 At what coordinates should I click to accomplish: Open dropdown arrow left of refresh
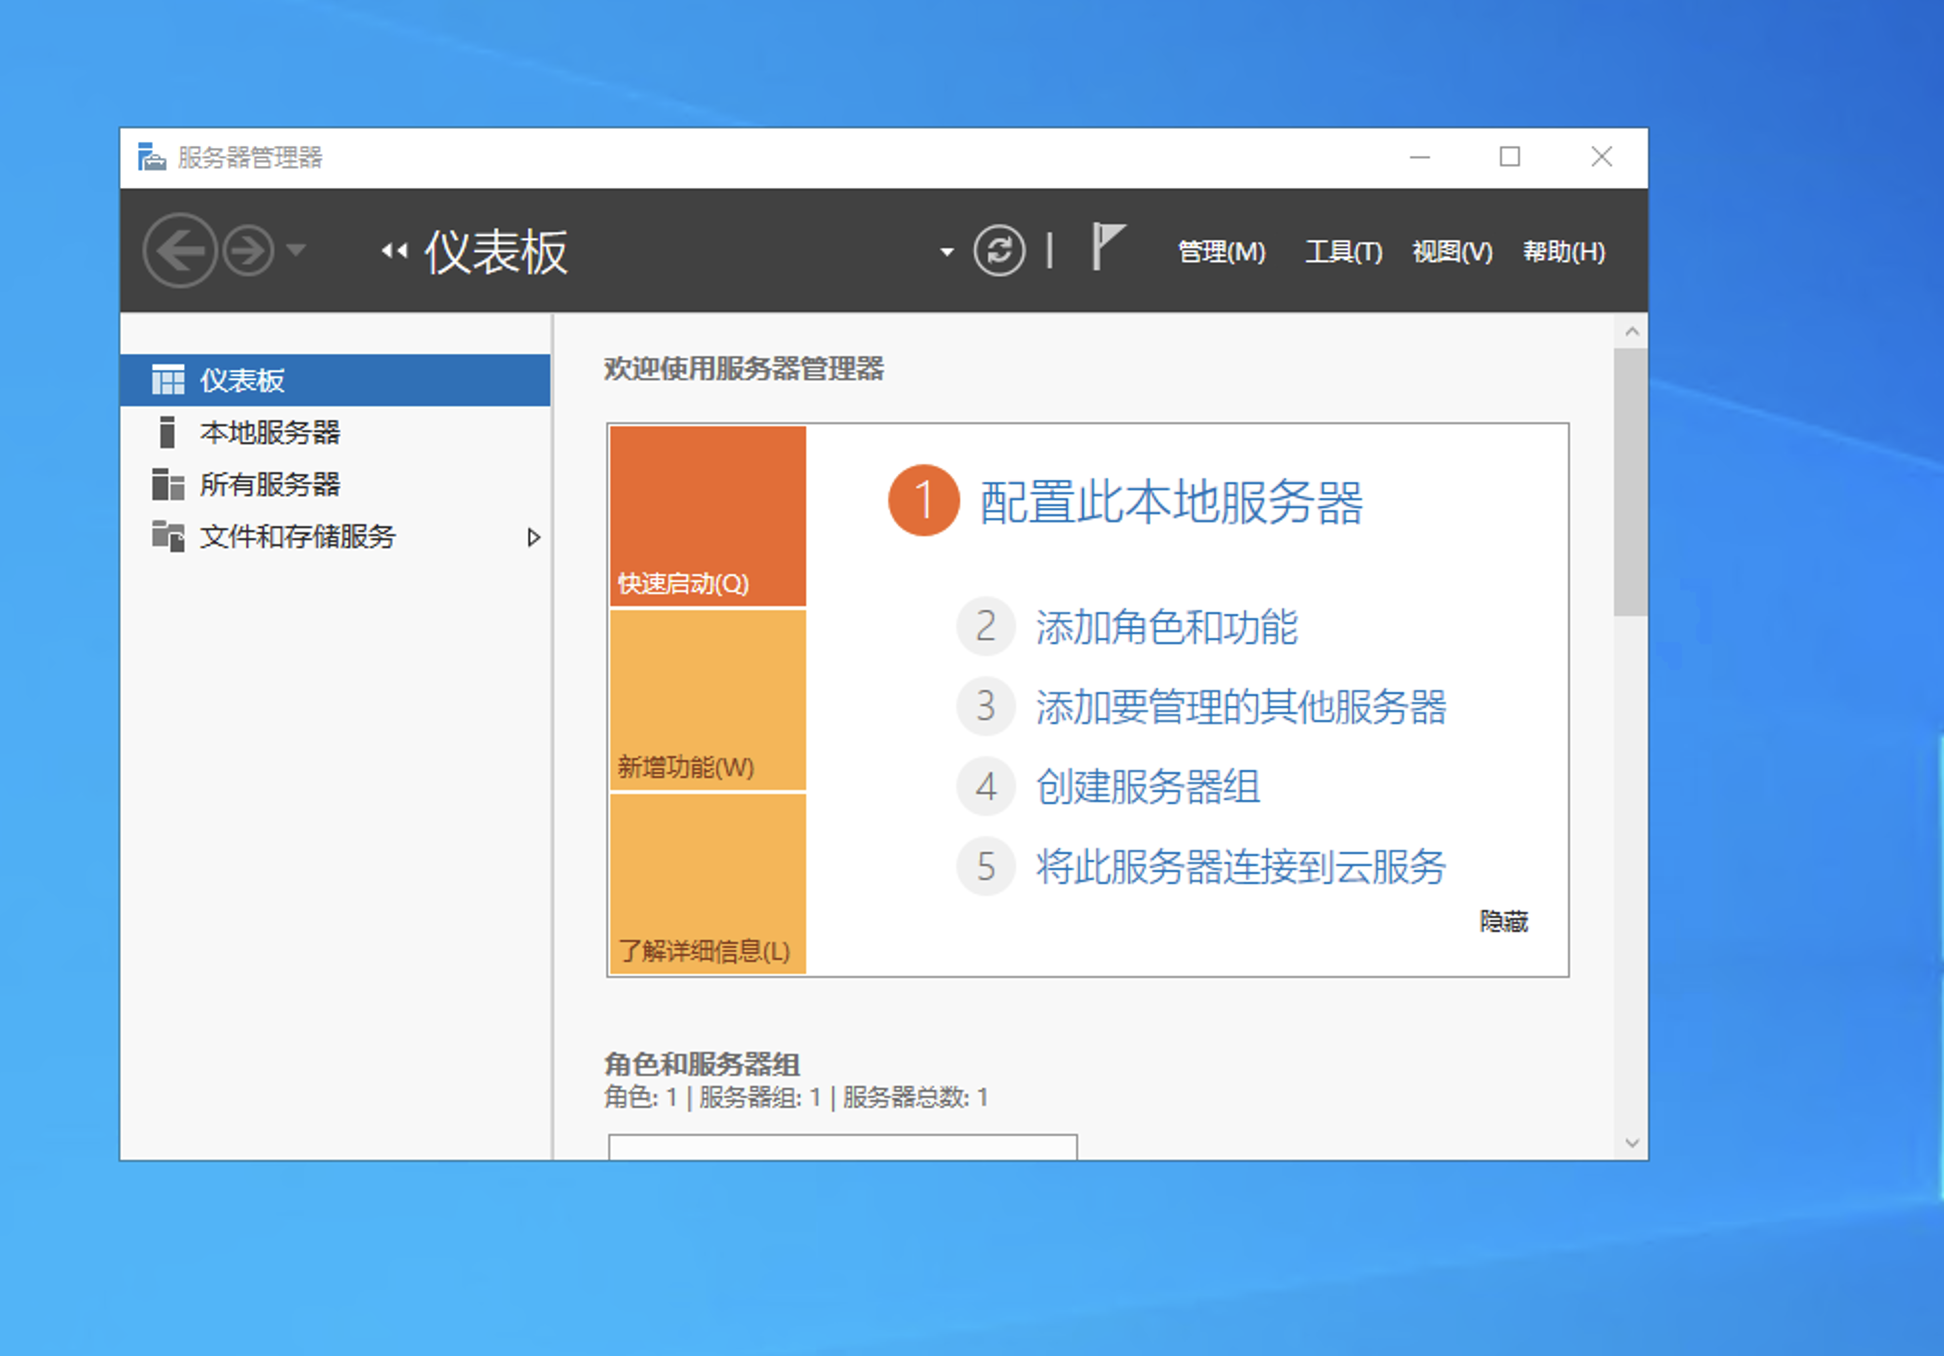click(x=946, y=252)
